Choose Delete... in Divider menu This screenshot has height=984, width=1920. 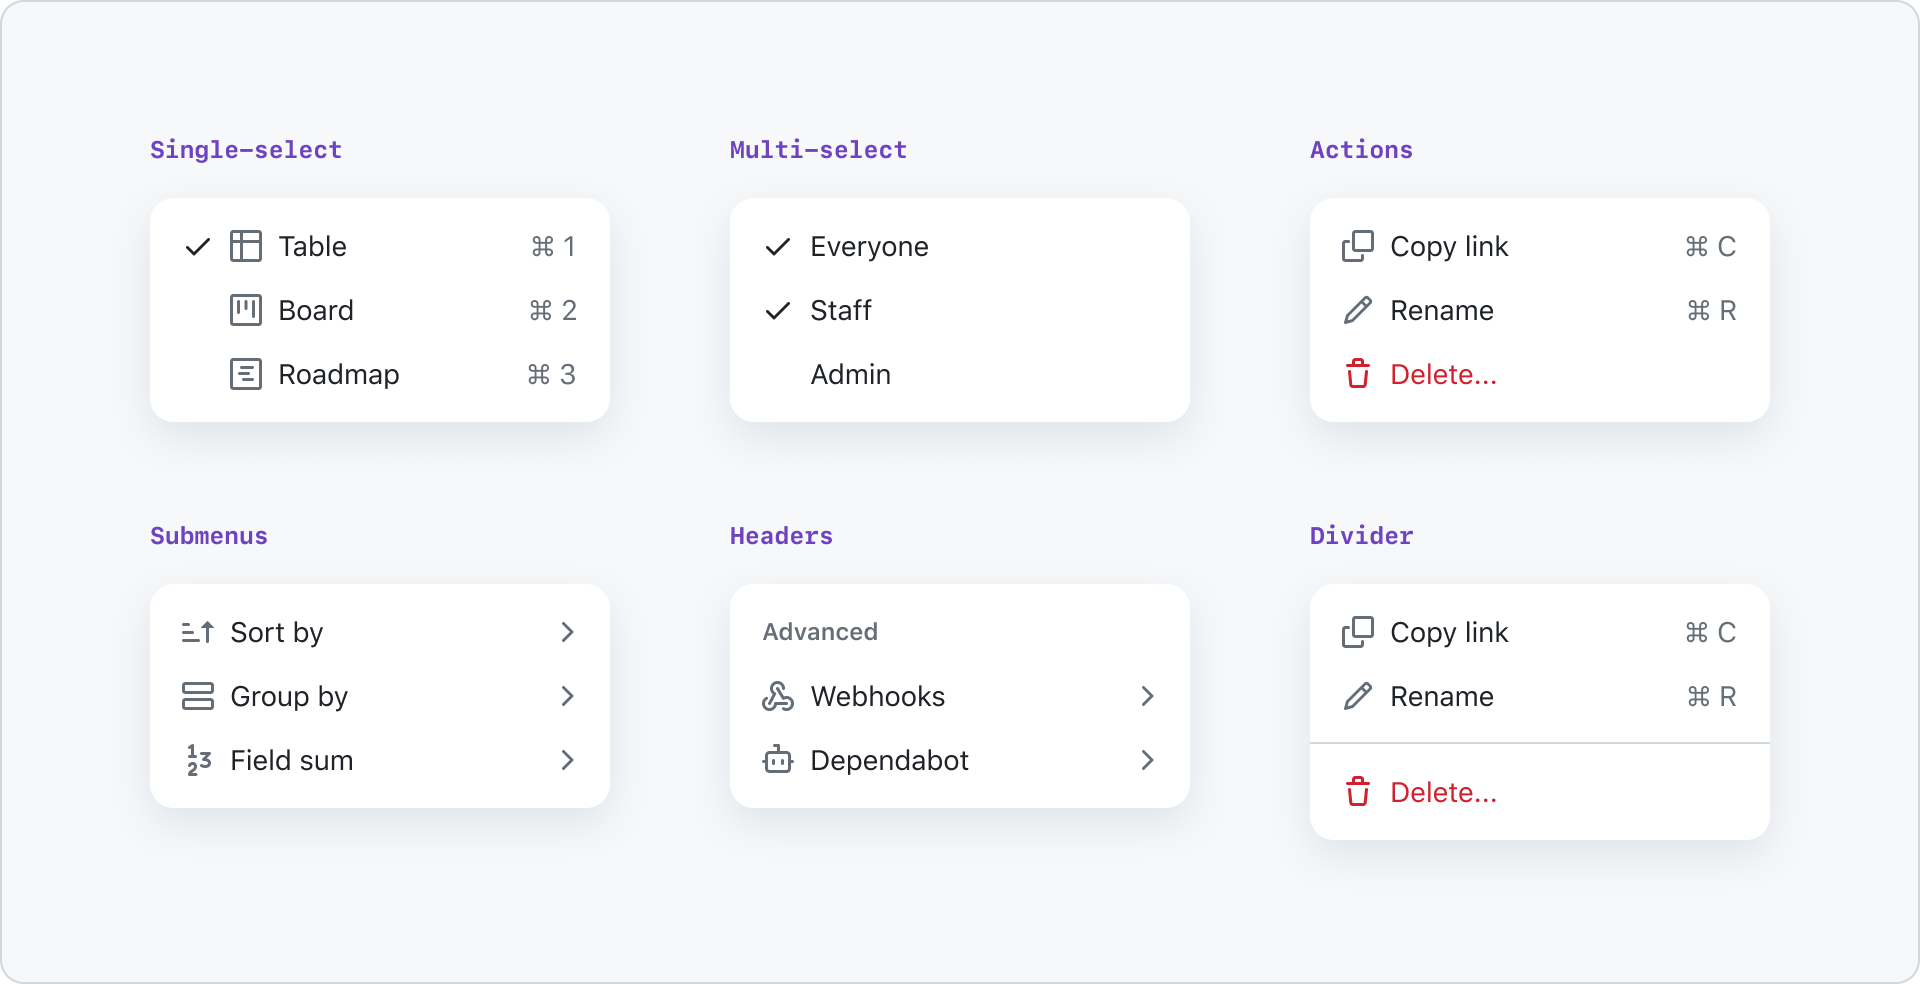[x=1540, y=792]
